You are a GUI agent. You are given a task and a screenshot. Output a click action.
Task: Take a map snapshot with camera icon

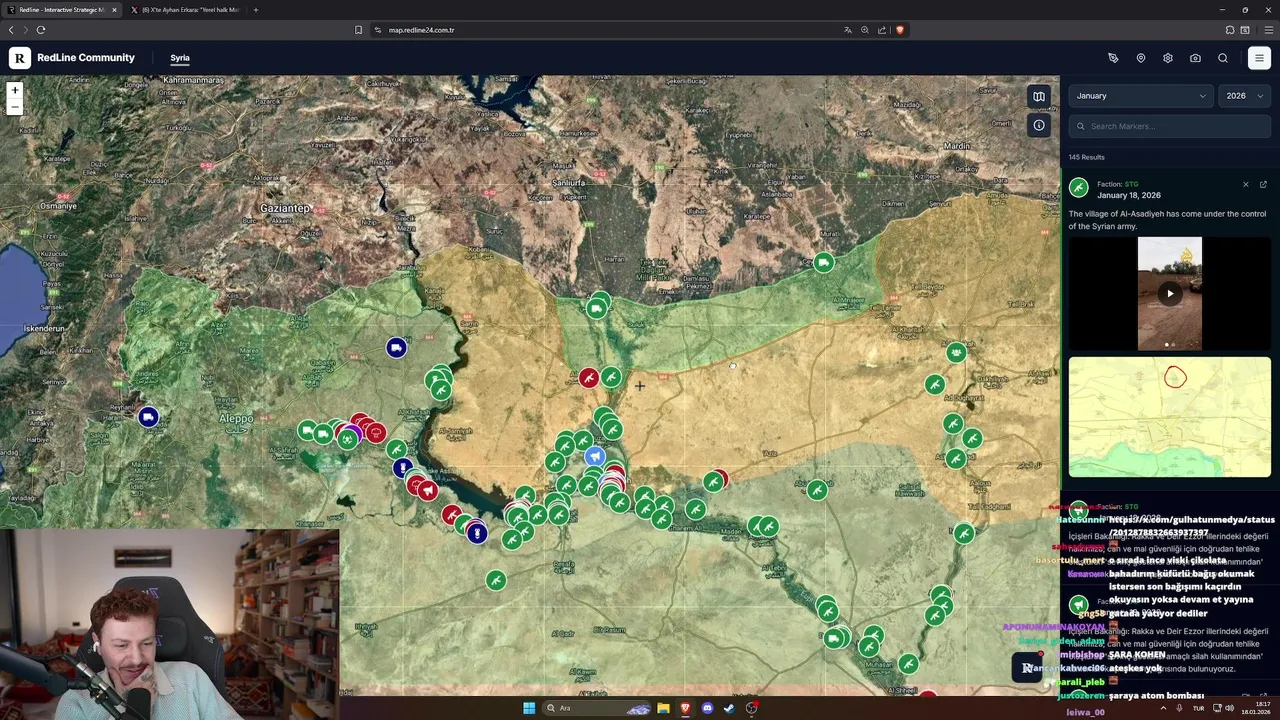tap(1195, 58)
